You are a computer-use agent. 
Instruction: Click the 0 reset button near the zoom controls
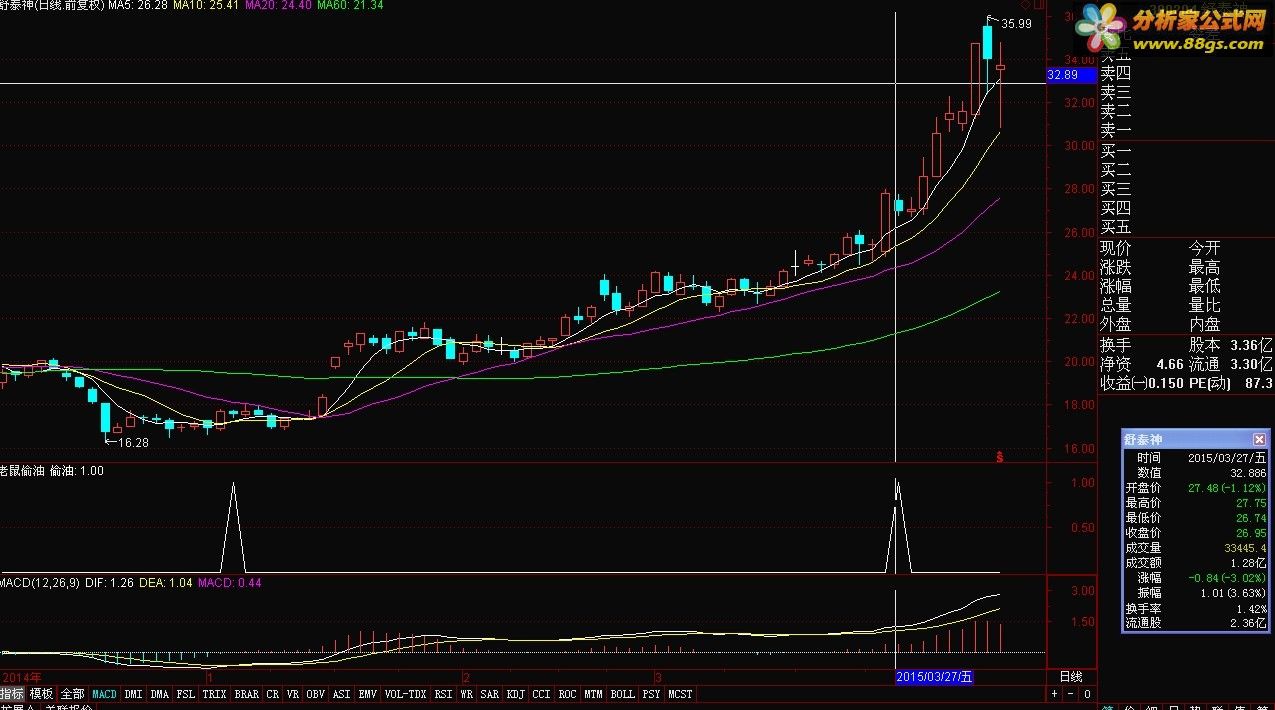[x=1087, y=693]
